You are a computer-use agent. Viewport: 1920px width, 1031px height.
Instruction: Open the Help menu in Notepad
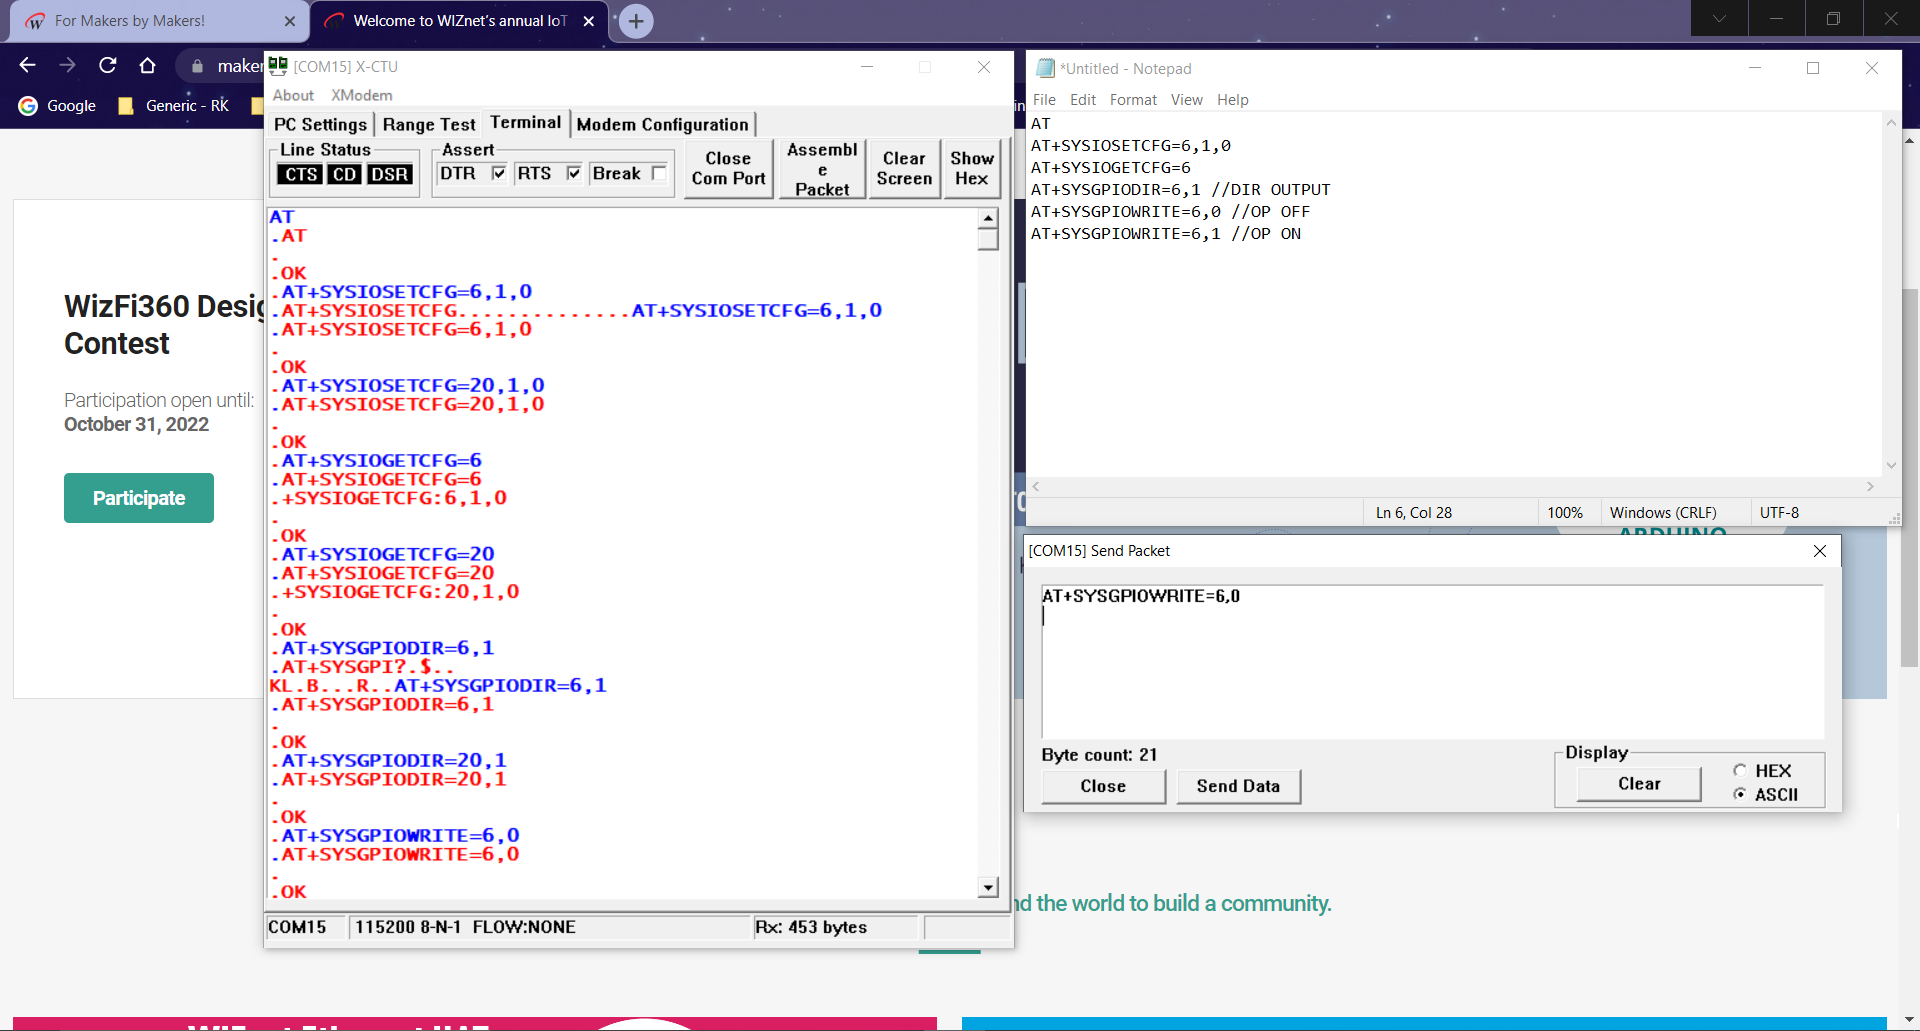[x=1233, y=100]
